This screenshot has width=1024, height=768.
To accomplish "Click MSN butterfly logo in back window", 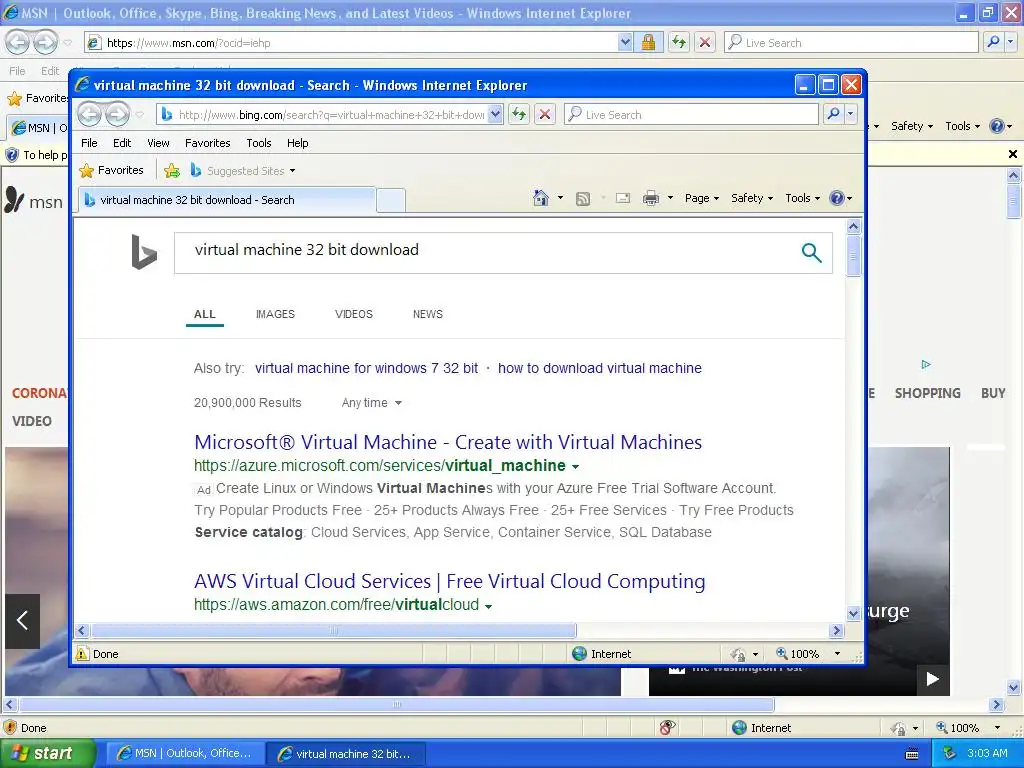I will click(14, 200).
